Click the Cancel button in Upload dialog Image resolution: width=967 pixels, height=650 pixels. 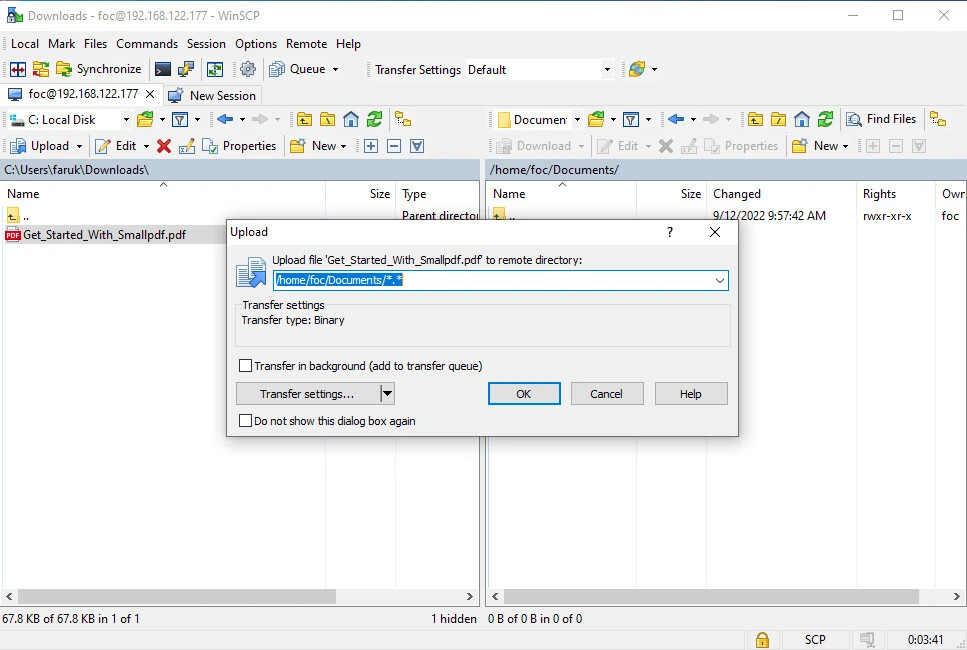[x=606, y=394]
